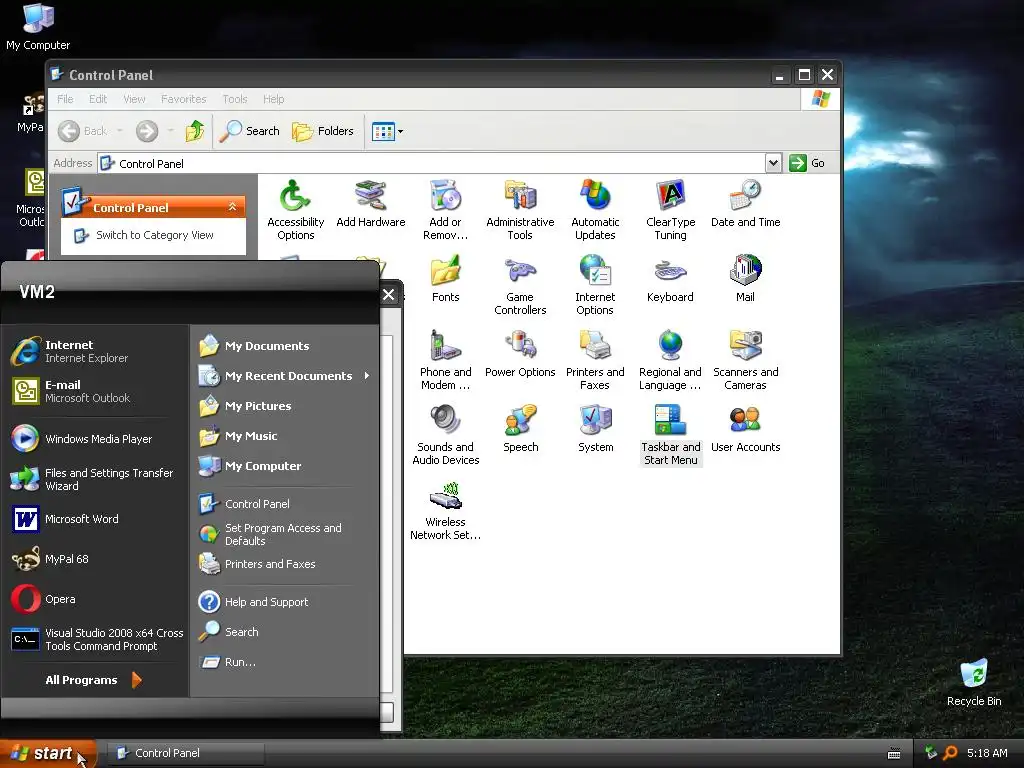Open the View menu
Screen dimensions: 1024x768
click(x=134, y=99)
